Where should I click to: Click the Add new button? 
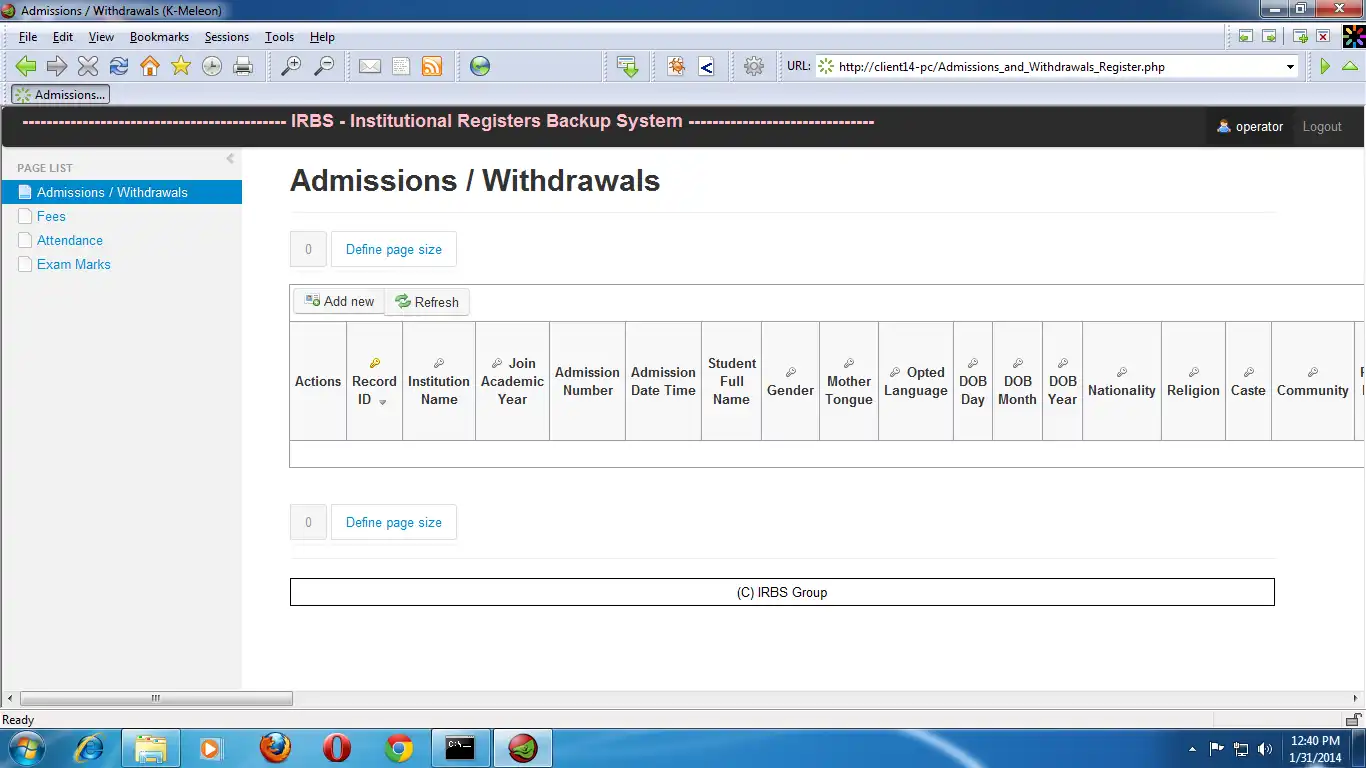point(339,301)
